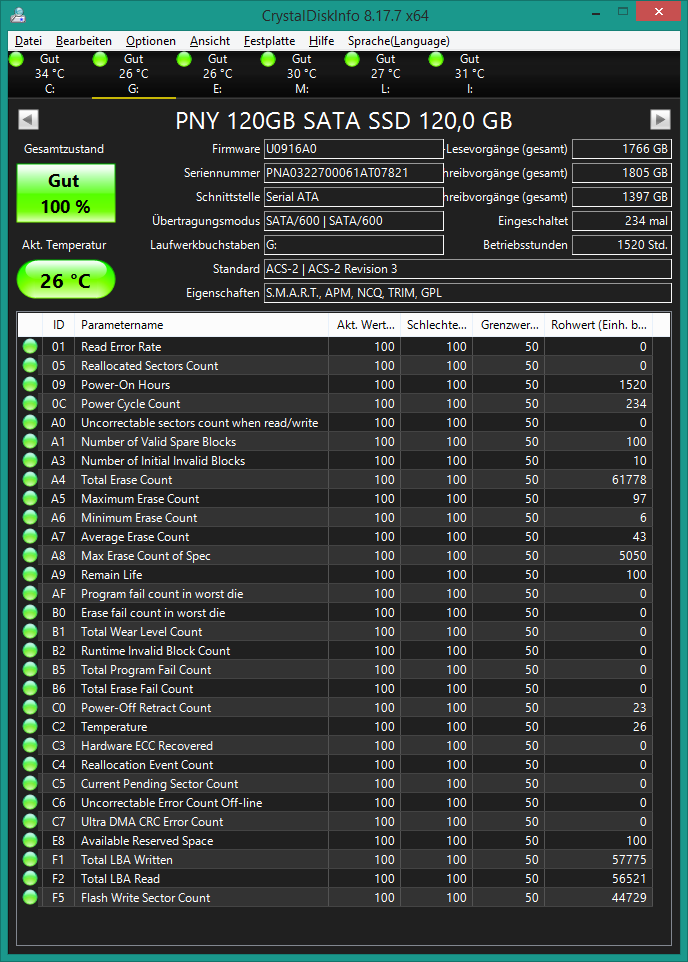
Task: Select Runtime Invalid Block Count text
Action: point(155,651)
